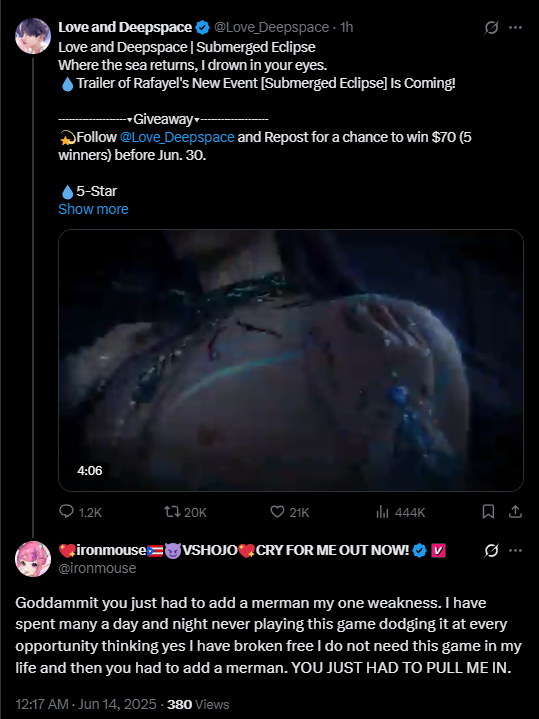Open Grok icon on Love and Deepspace post
This screenshot has height=719, width=539.
coord(491,28)
